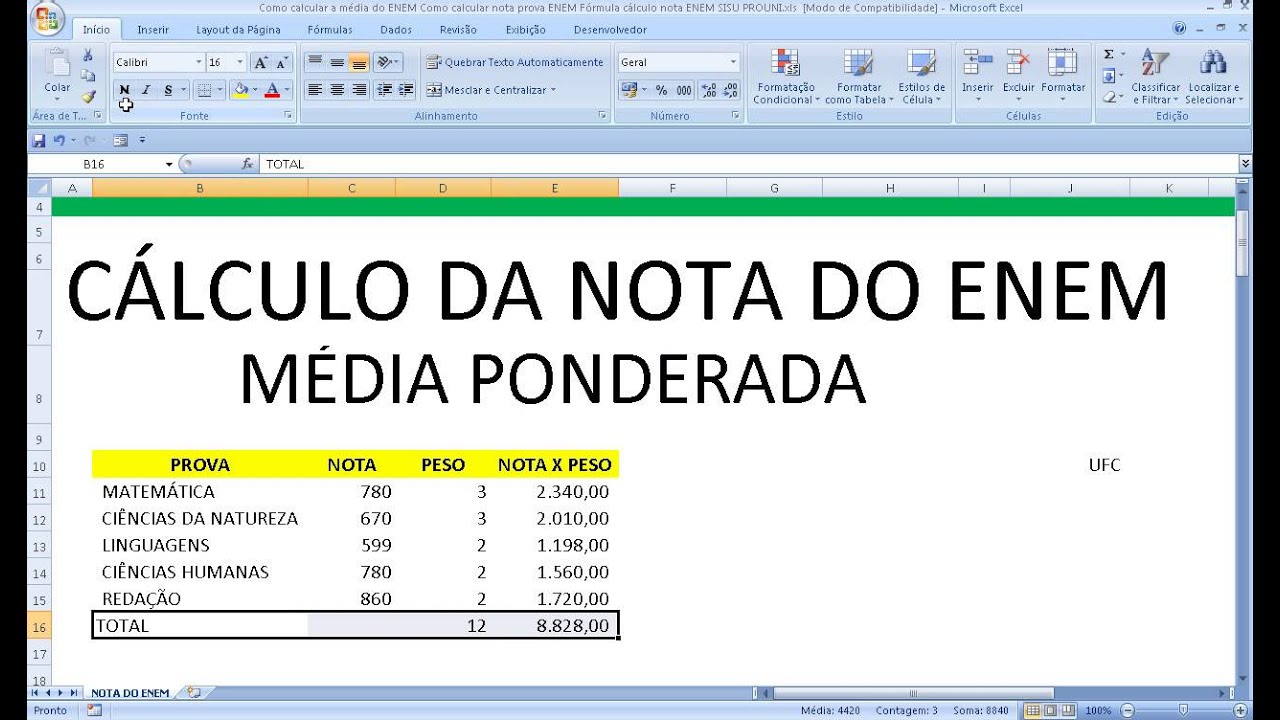The height and width of the screenshot is (720, 1280).
Task: Click the Excel Help question mark icon
Action: point(1181,29)
